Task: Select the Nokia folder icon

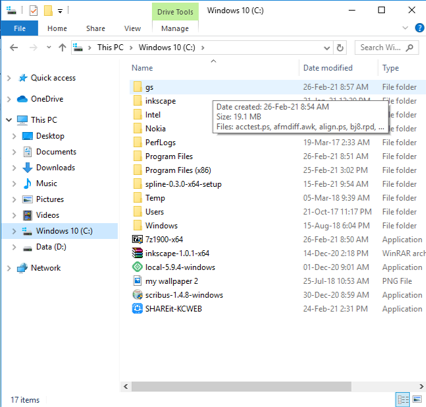Action: (137, 128)
